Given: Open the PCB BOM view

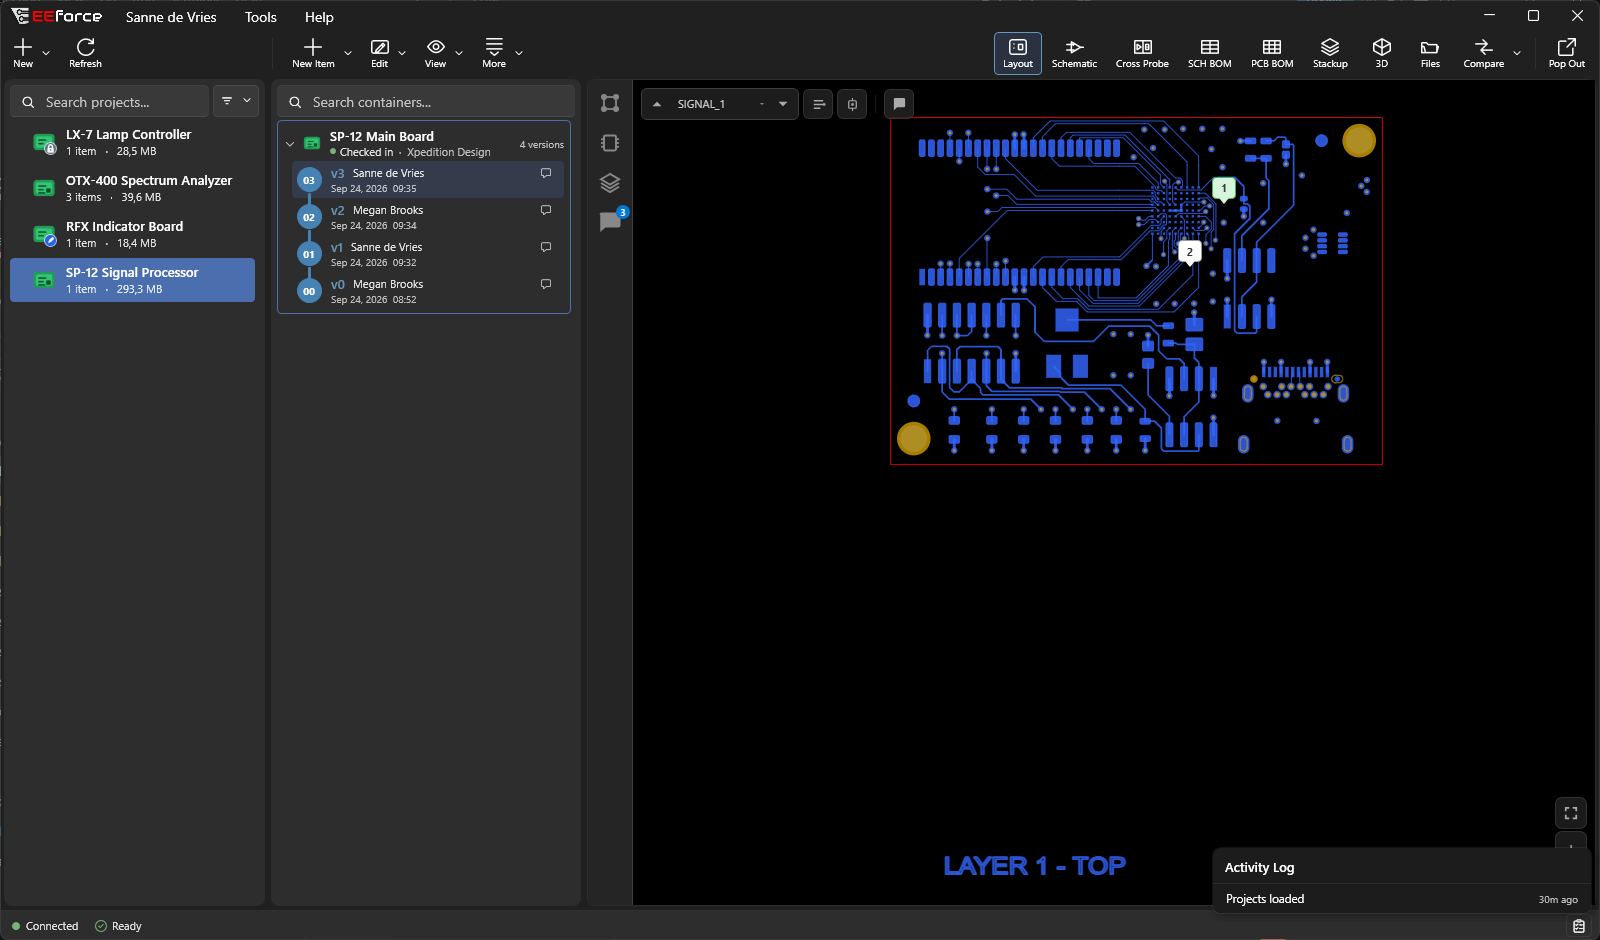Looking at the screenshot, I should pos(1272,53).
